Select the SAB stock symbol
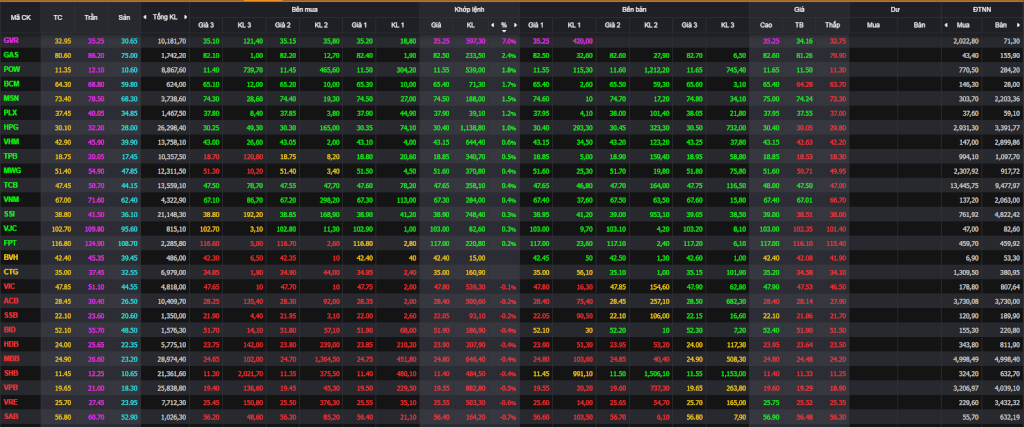Screen dimensions: 1024x427 (11, 416)
